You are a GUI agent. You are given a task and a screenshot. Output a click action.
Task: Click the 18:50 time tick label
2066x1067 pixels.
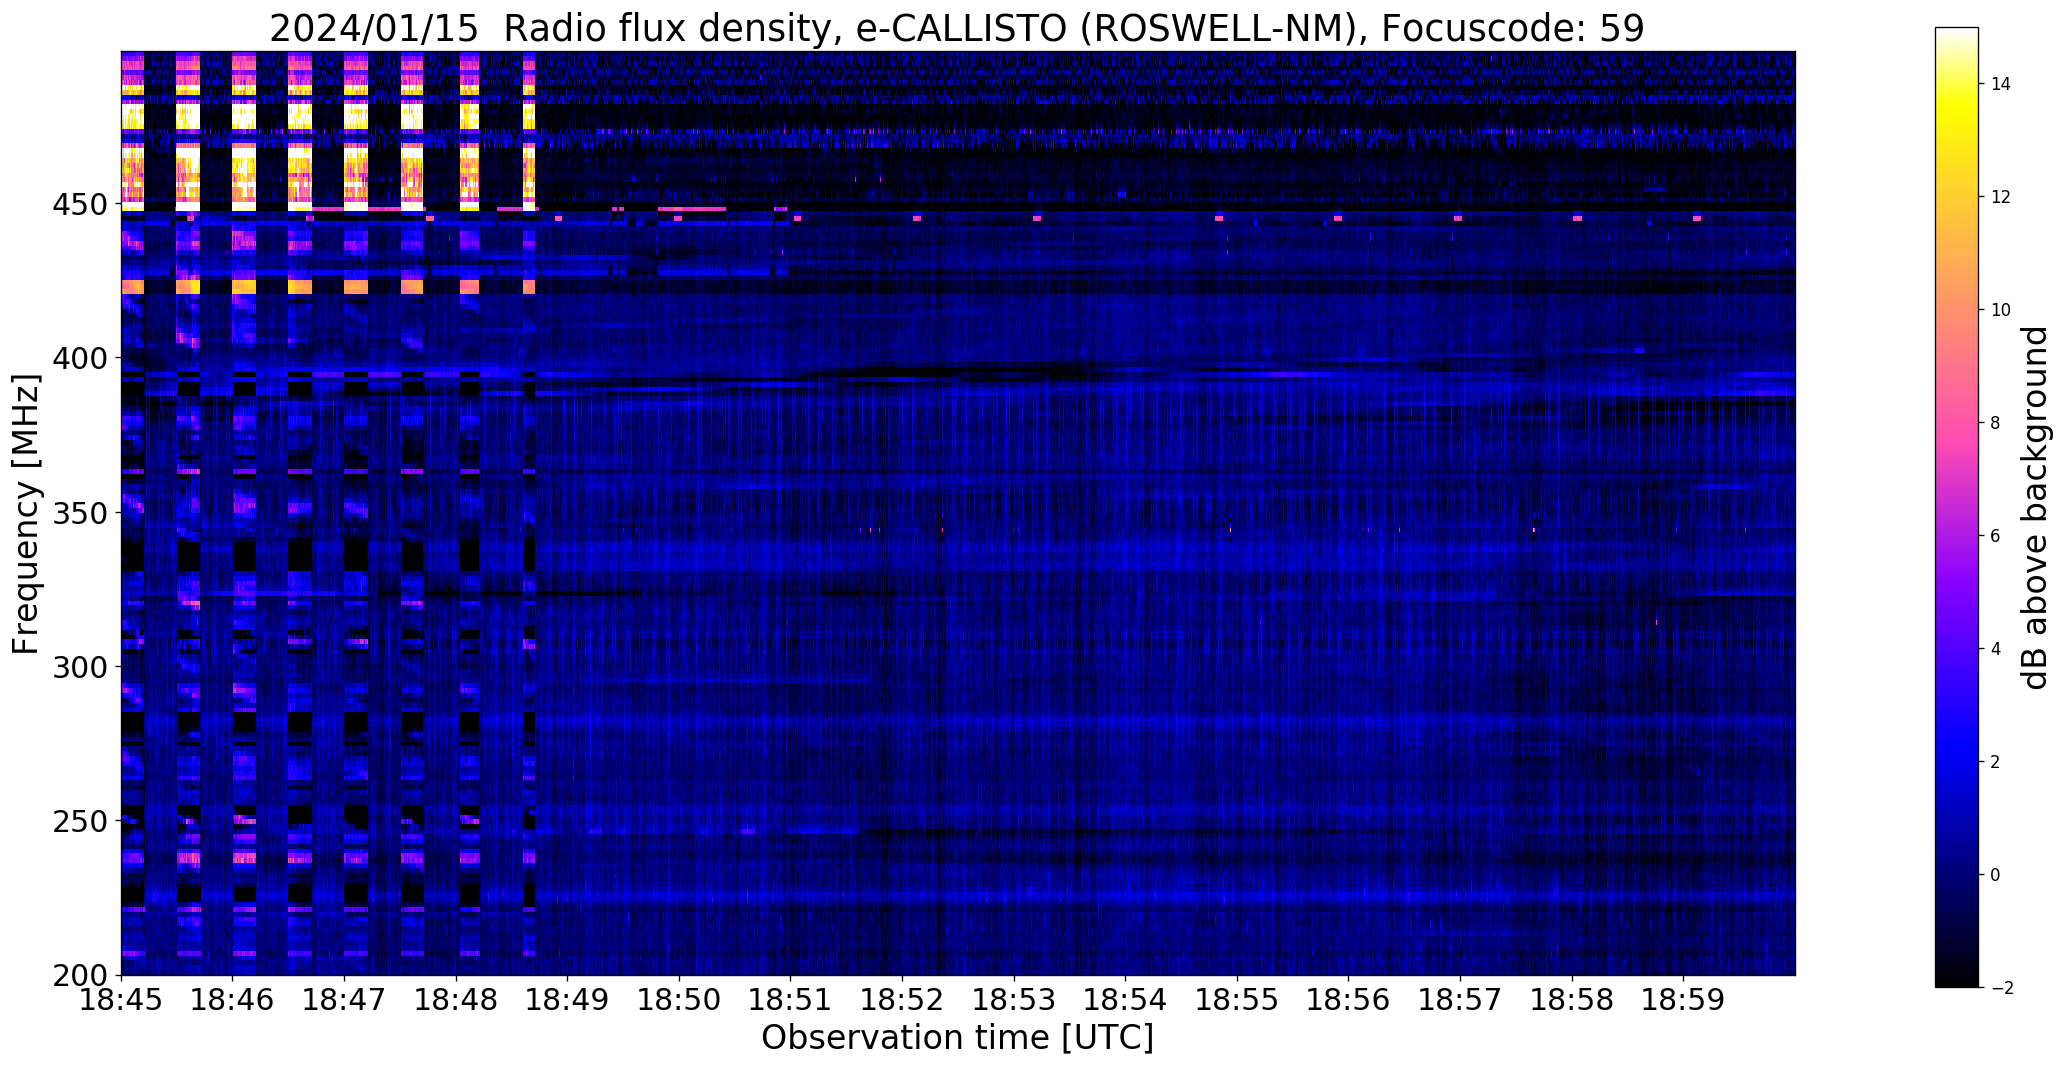coord(680,999)
